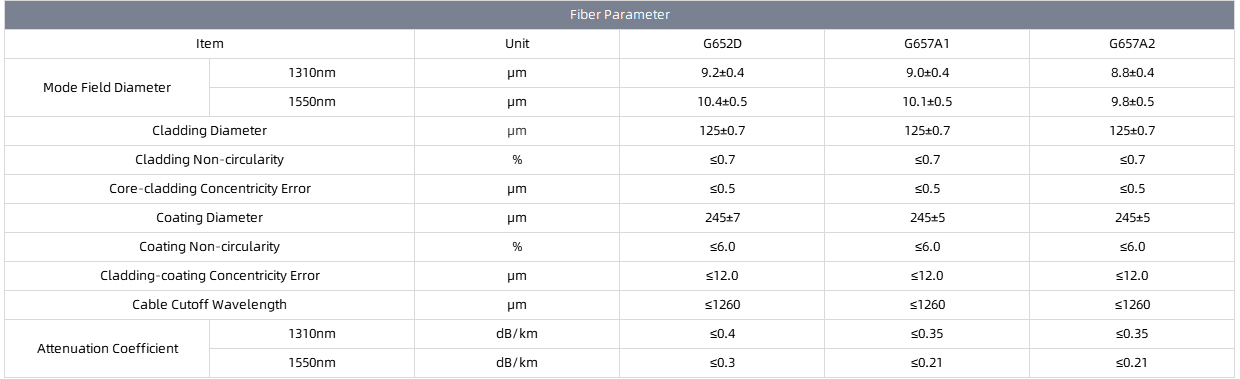1240x379 pixels.
Task: Click the Fiber Parameter table header
Action: [620, 15]
